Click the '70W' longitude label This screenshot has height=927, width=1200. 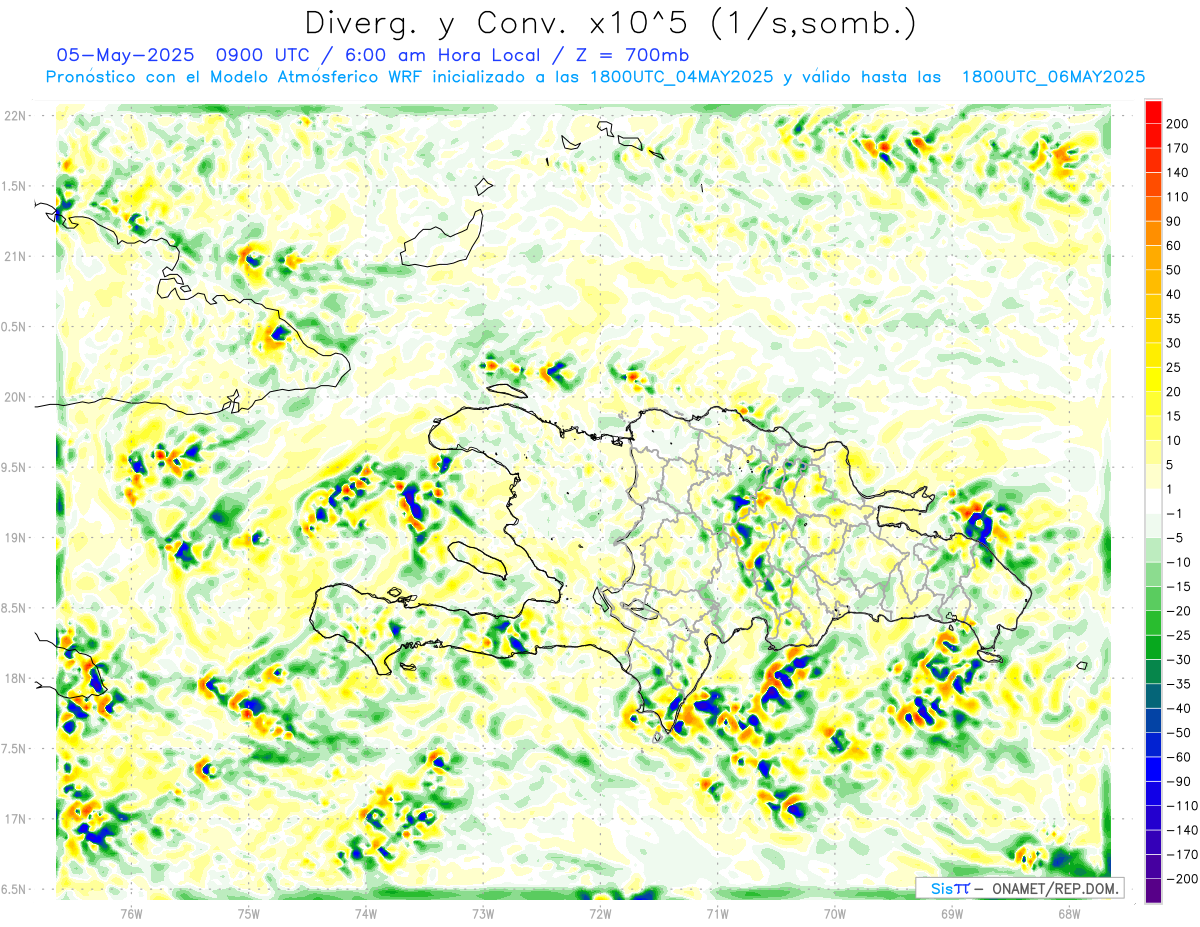[834, 914]
